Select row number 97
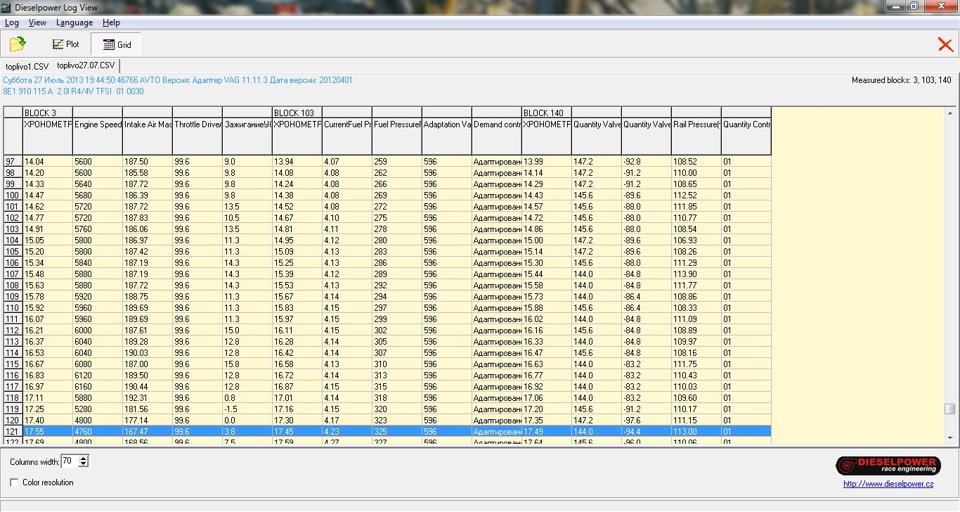 click(x=13, y=162)
